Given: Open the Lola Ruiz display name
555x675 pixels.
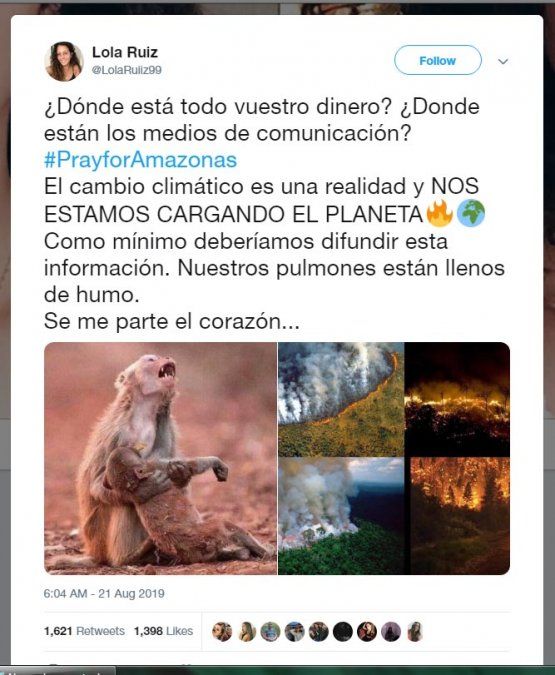Looking at the screenshot, I should pyautogui.click(x=125, y=52).
